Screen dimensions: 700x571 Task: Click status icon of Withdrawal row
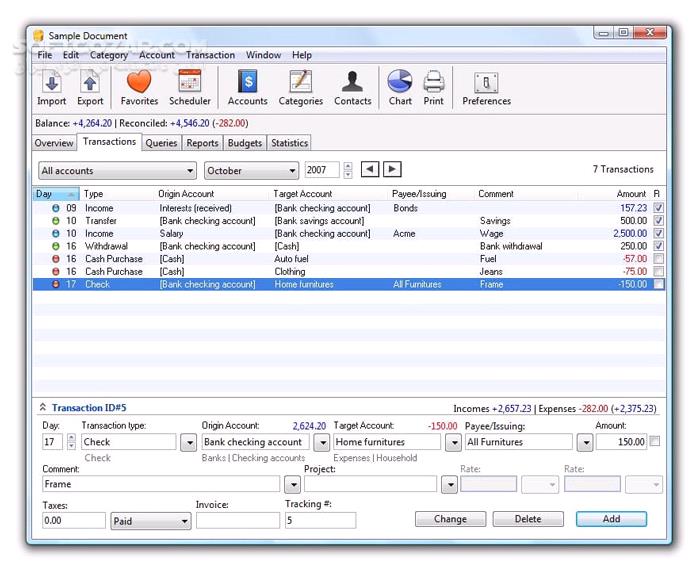tap(56, 246)
